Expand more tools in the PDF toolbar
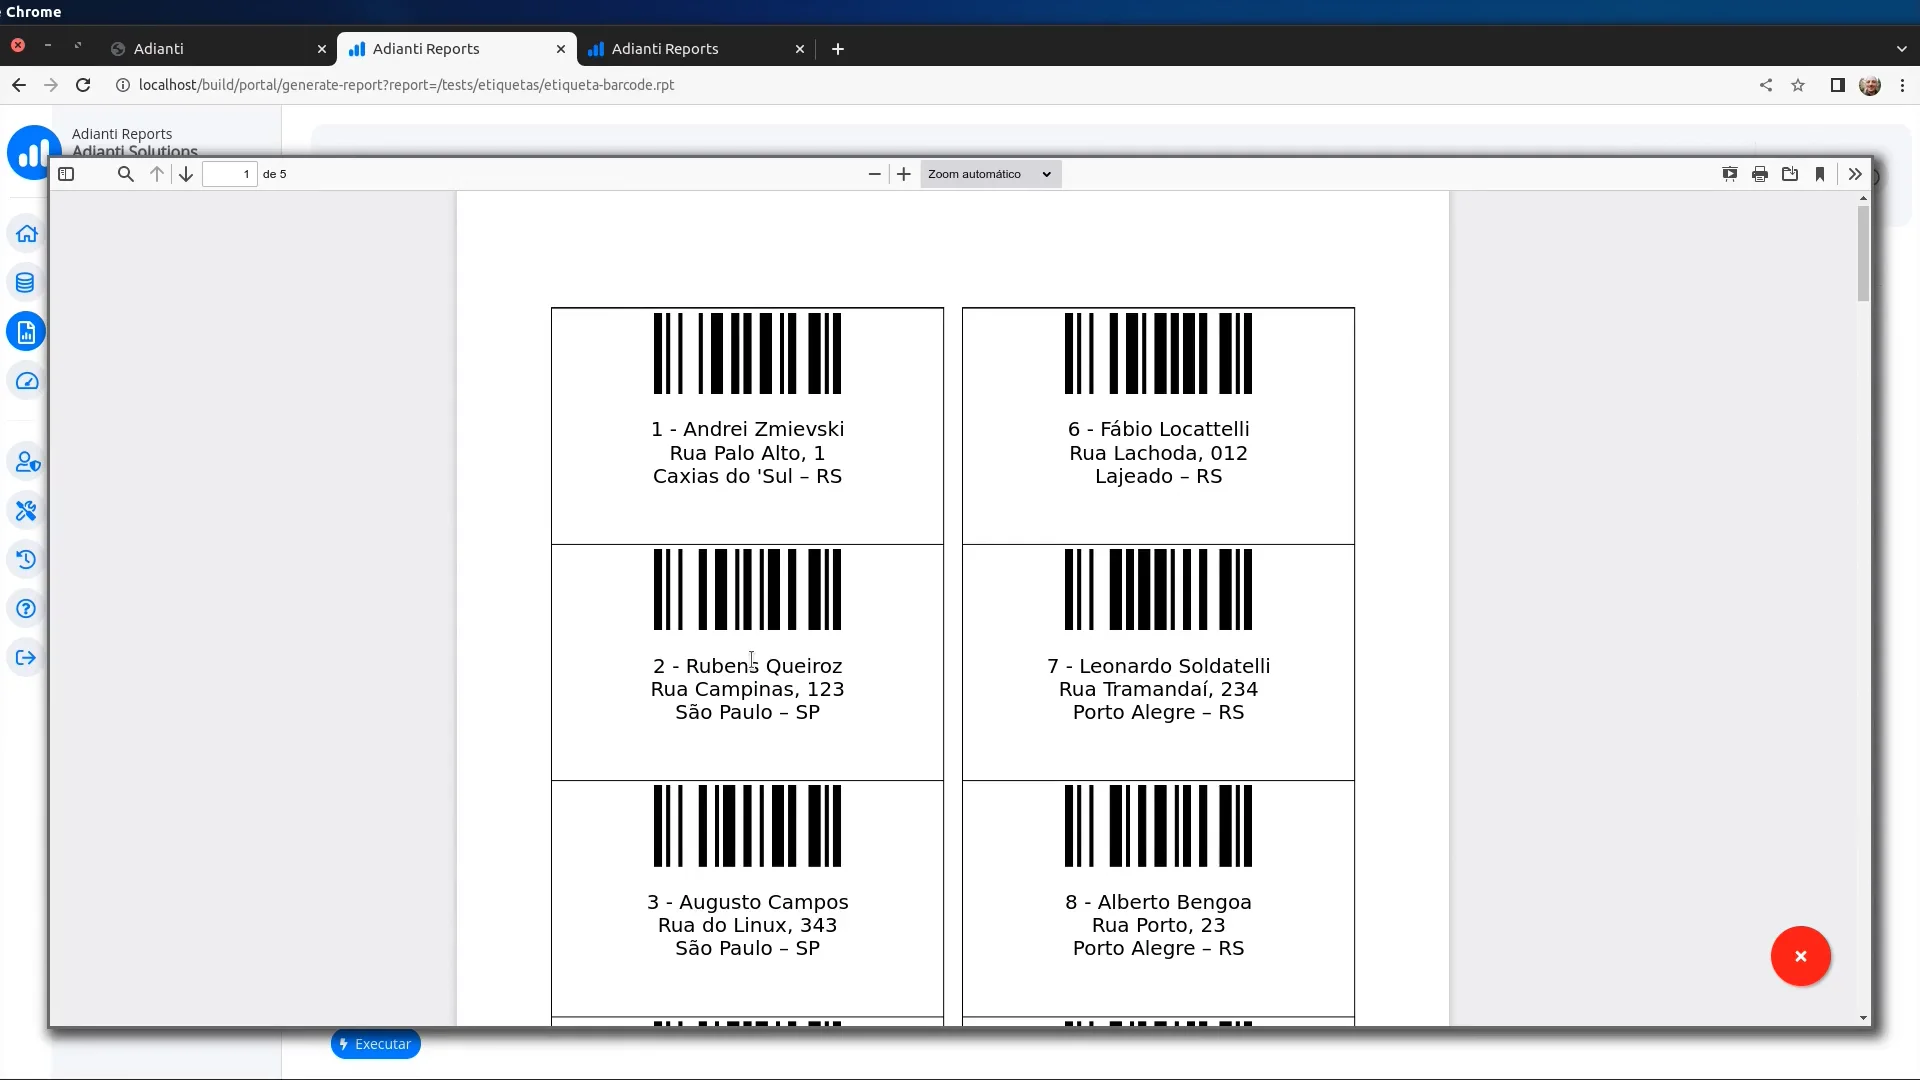1920x1080 pixels. click(x=1855, y=173)
